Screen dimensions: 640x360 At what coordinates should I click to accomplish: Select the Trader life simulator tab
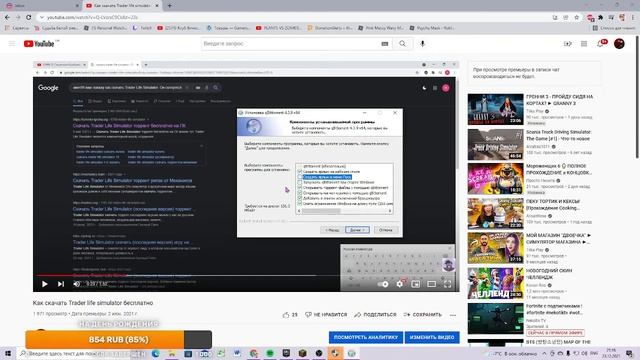point(122,6)
